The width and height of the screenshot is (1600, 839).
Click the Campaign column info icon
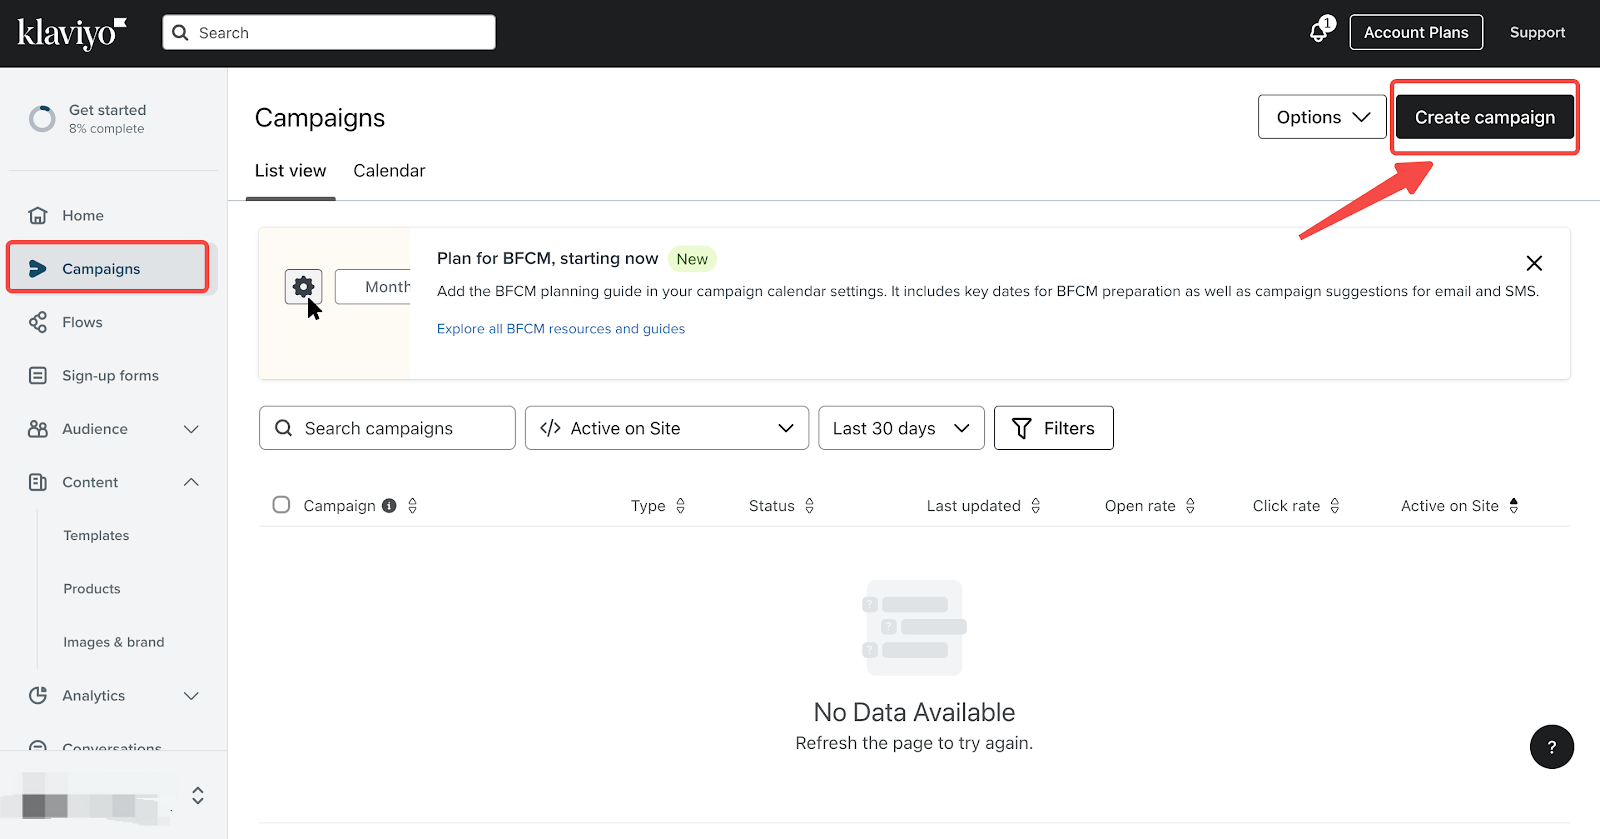pyautogui.click(x=389, y=506)
